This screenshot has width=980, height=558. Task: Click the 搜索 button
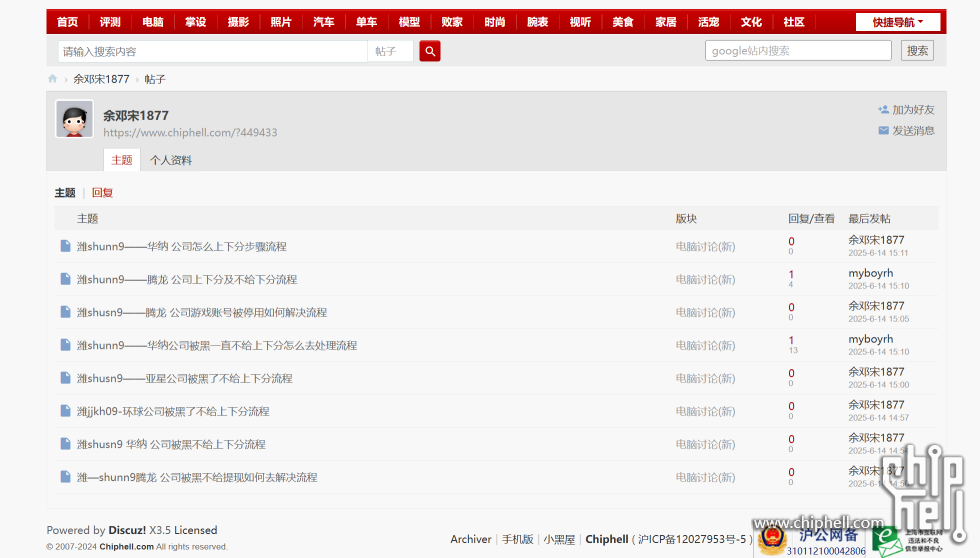pos(917,51)
